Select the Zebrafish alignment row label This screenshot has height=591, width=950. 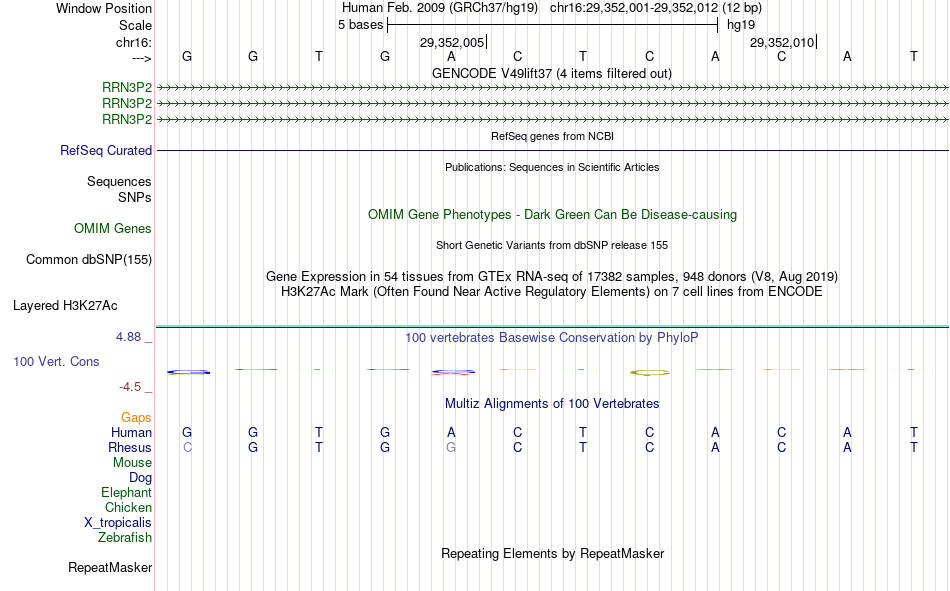125,537
